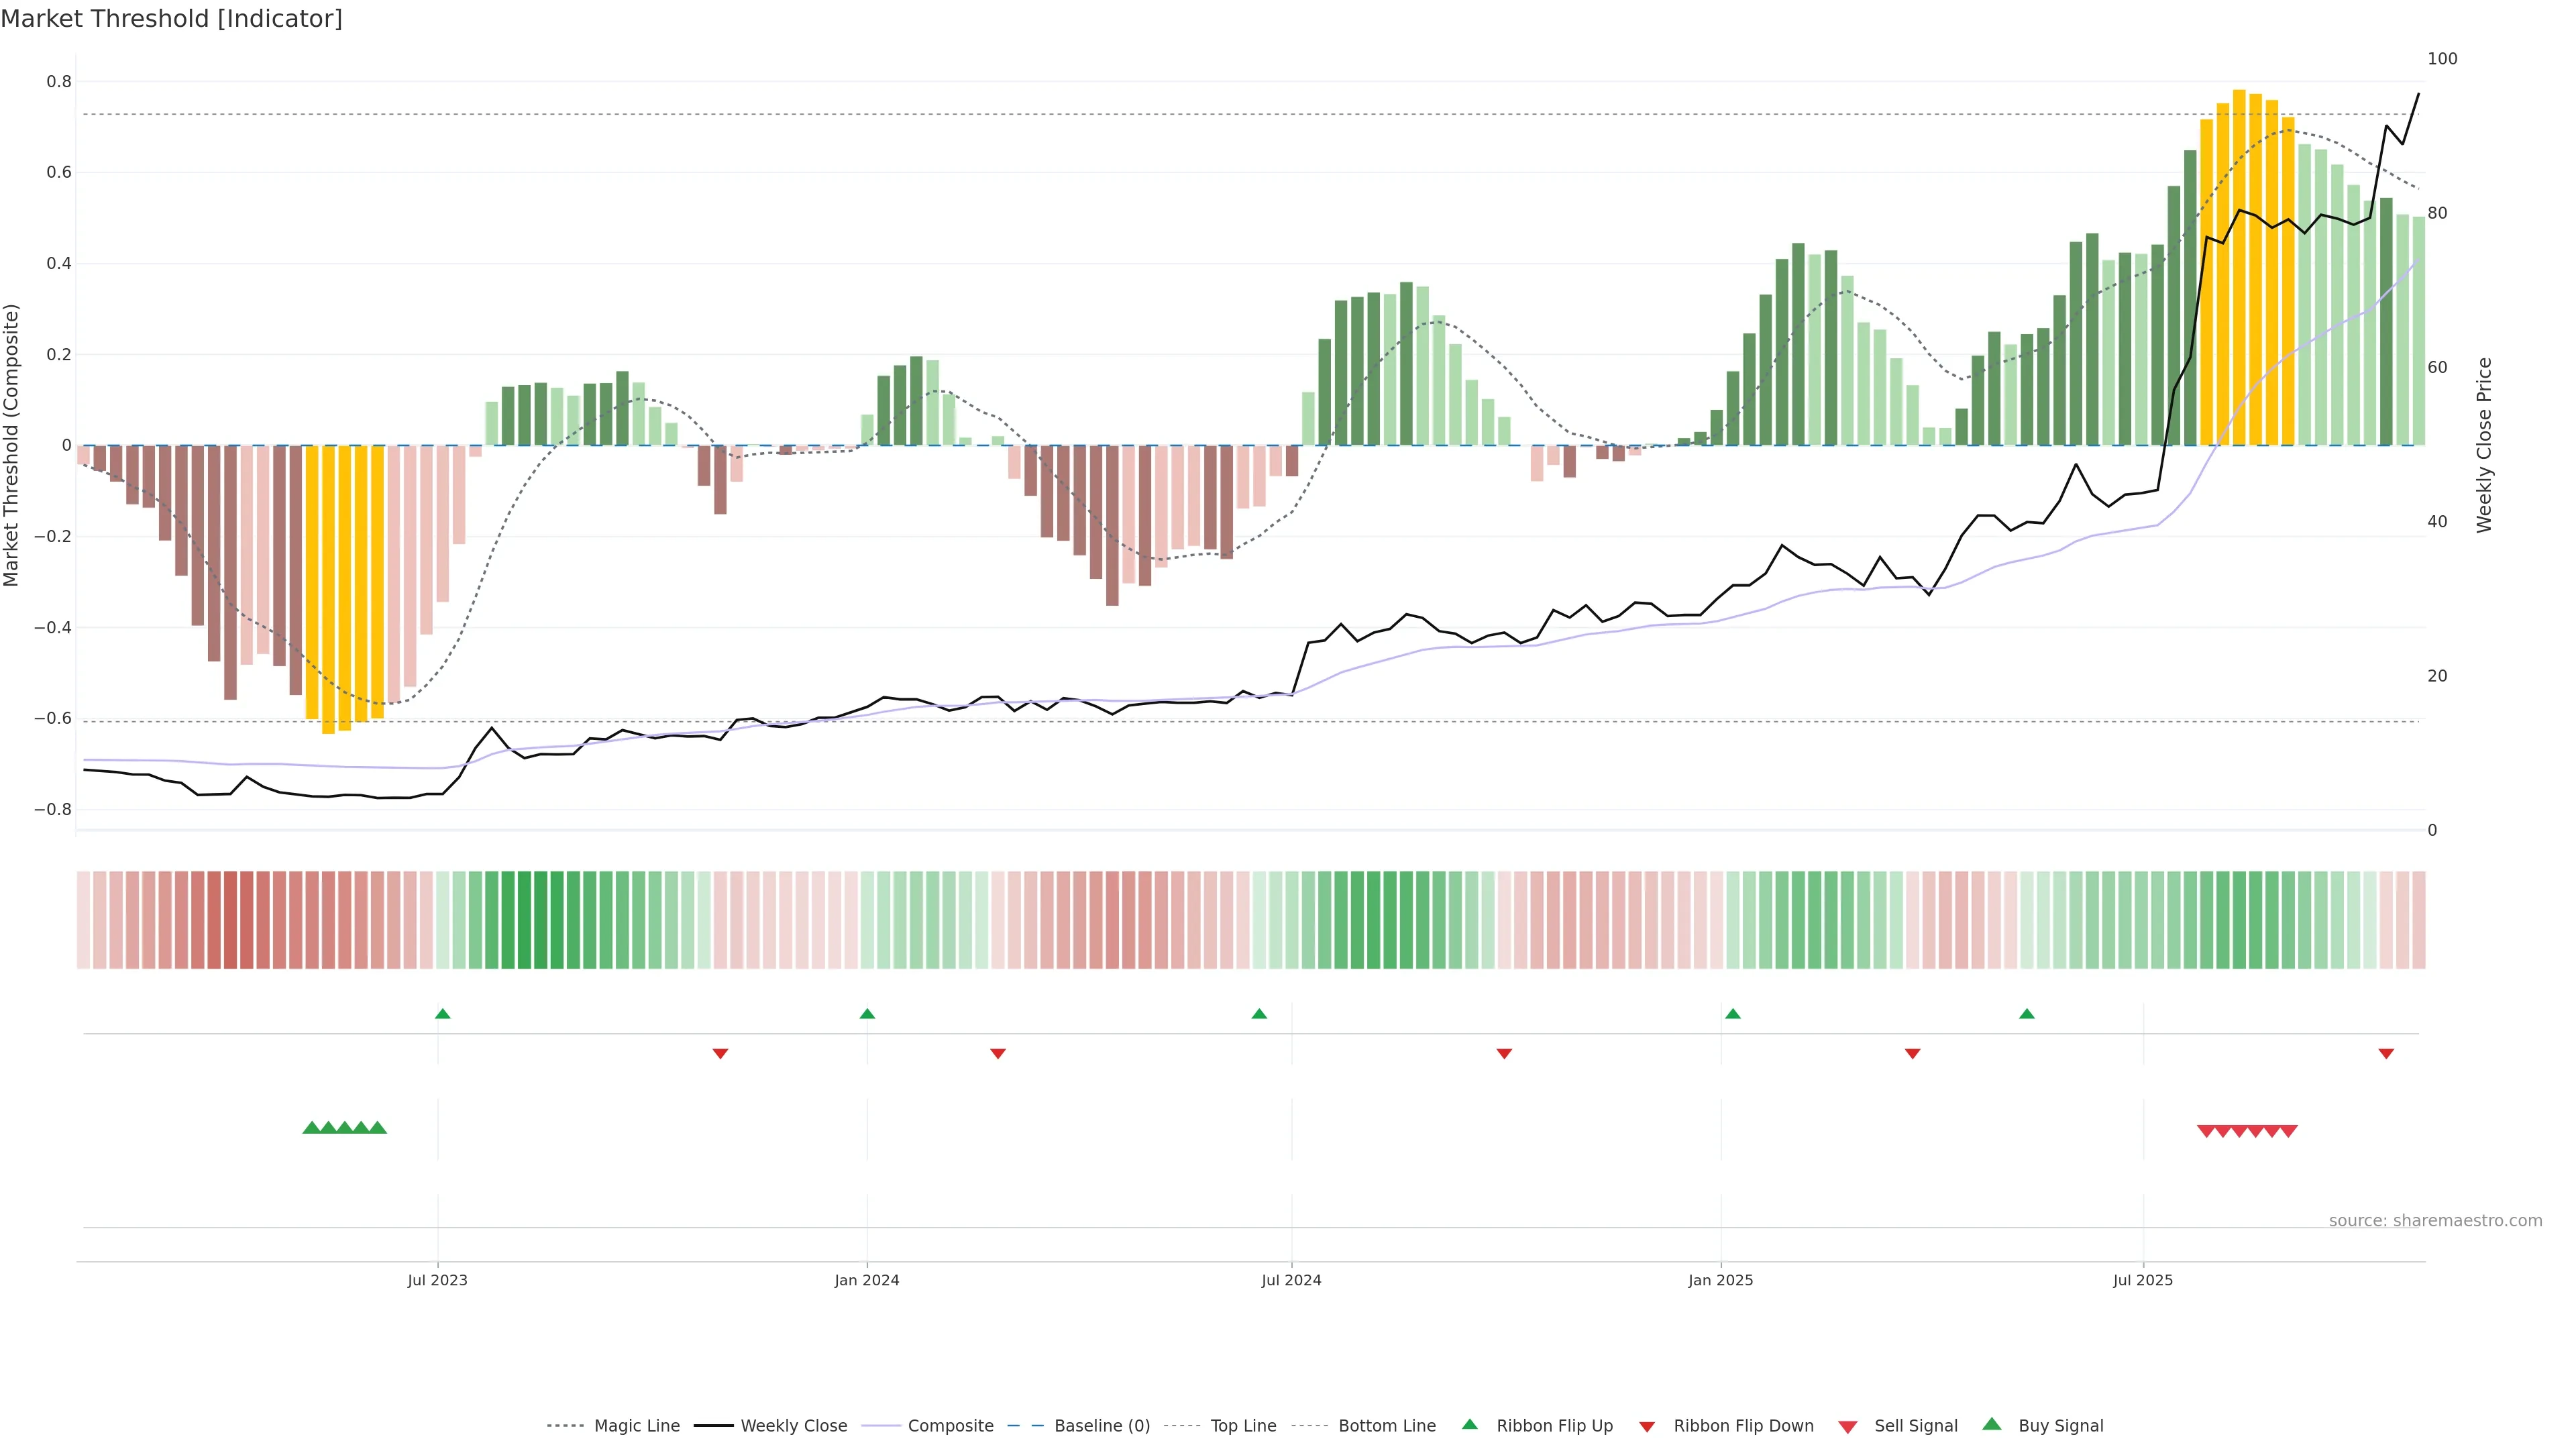This screenshot has height=1449, width=2576.
Task: Click the Ribbon Flip Down legend triangle icon
Action: [x=1647, y=1427]
